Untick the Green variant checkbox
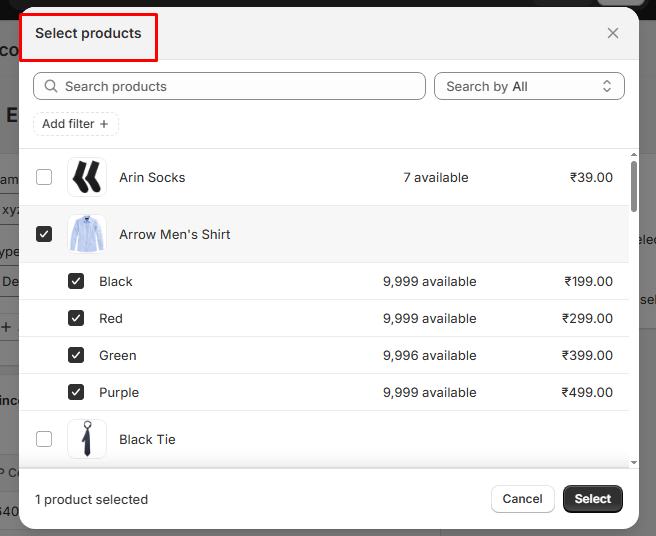 pyautogui.click(x=76, y=355)
